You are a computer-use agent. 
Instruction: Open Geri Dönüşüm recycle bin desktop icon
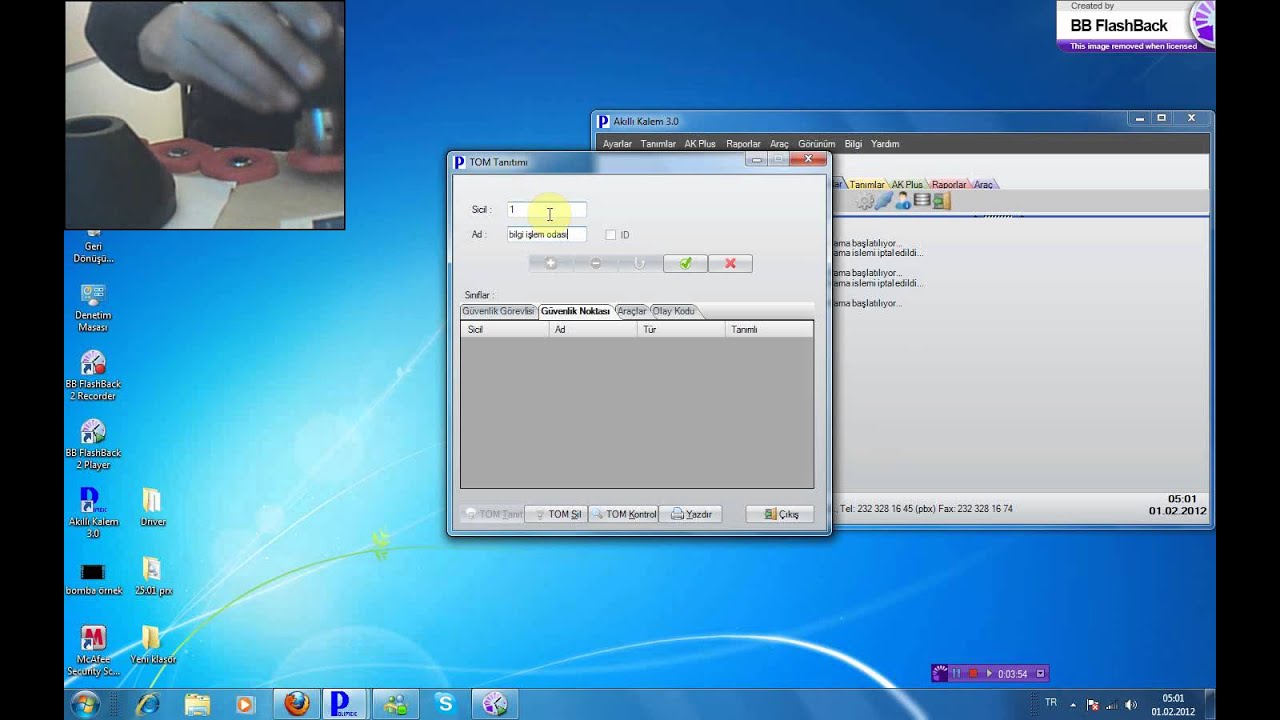click(93, 247)
